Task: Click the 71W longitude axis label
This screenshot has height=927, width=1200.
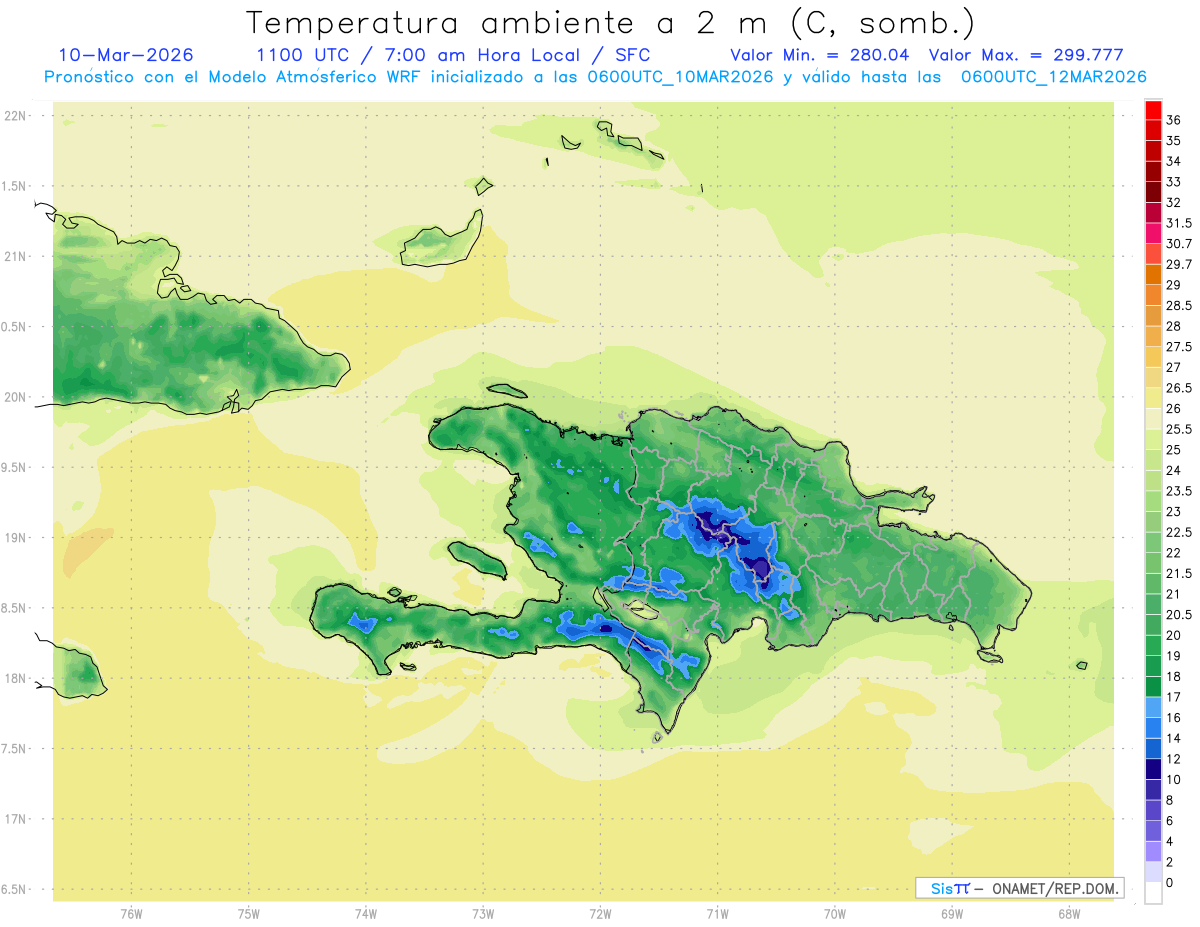Action: 717,914
